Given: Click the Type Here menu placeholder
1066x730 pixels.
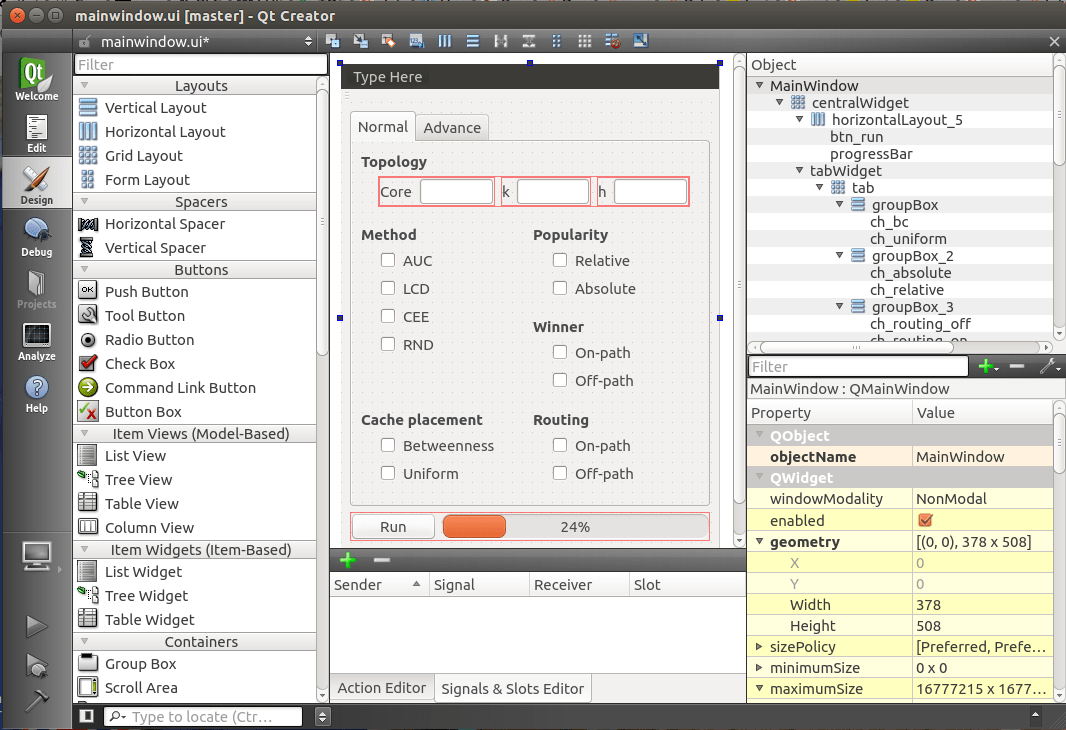Looking at the screenshot, I should 388,77.
